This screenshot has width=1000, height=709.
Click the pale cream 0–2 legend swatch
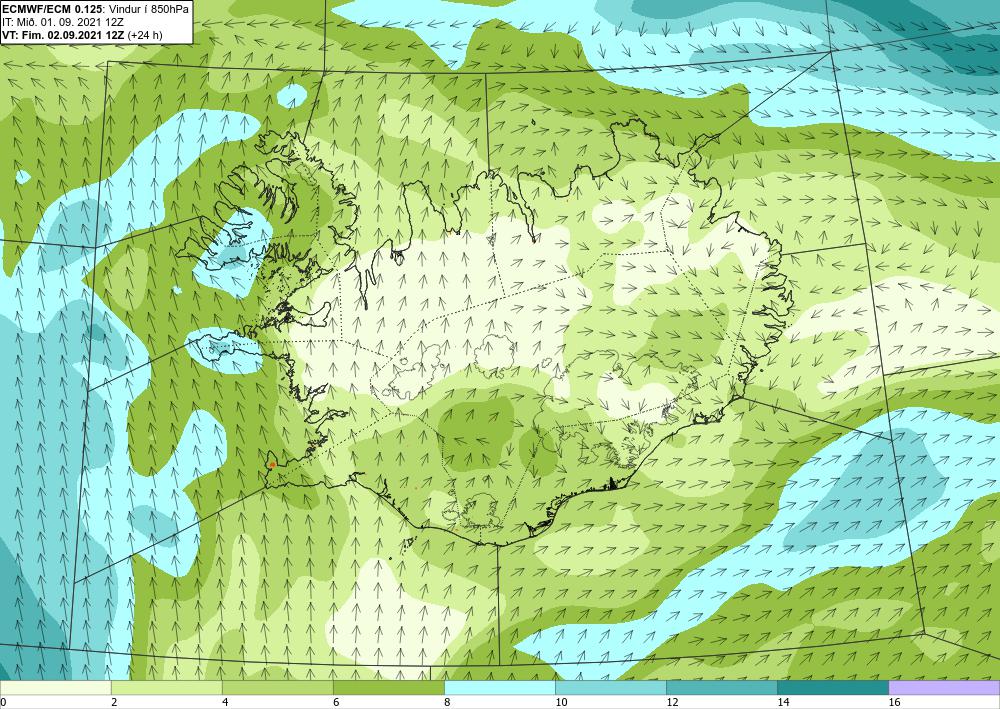pyautogui.click(x=55, y=688)
